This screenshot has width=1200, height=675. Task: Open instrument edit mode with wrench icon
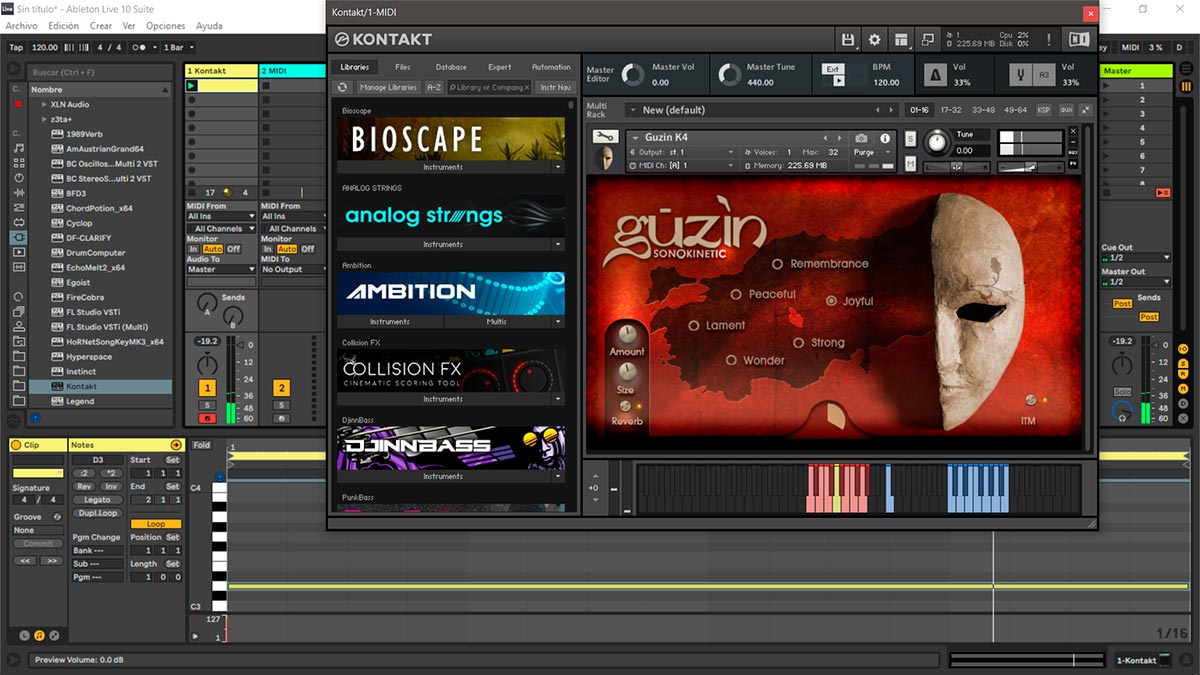point(604,137)
